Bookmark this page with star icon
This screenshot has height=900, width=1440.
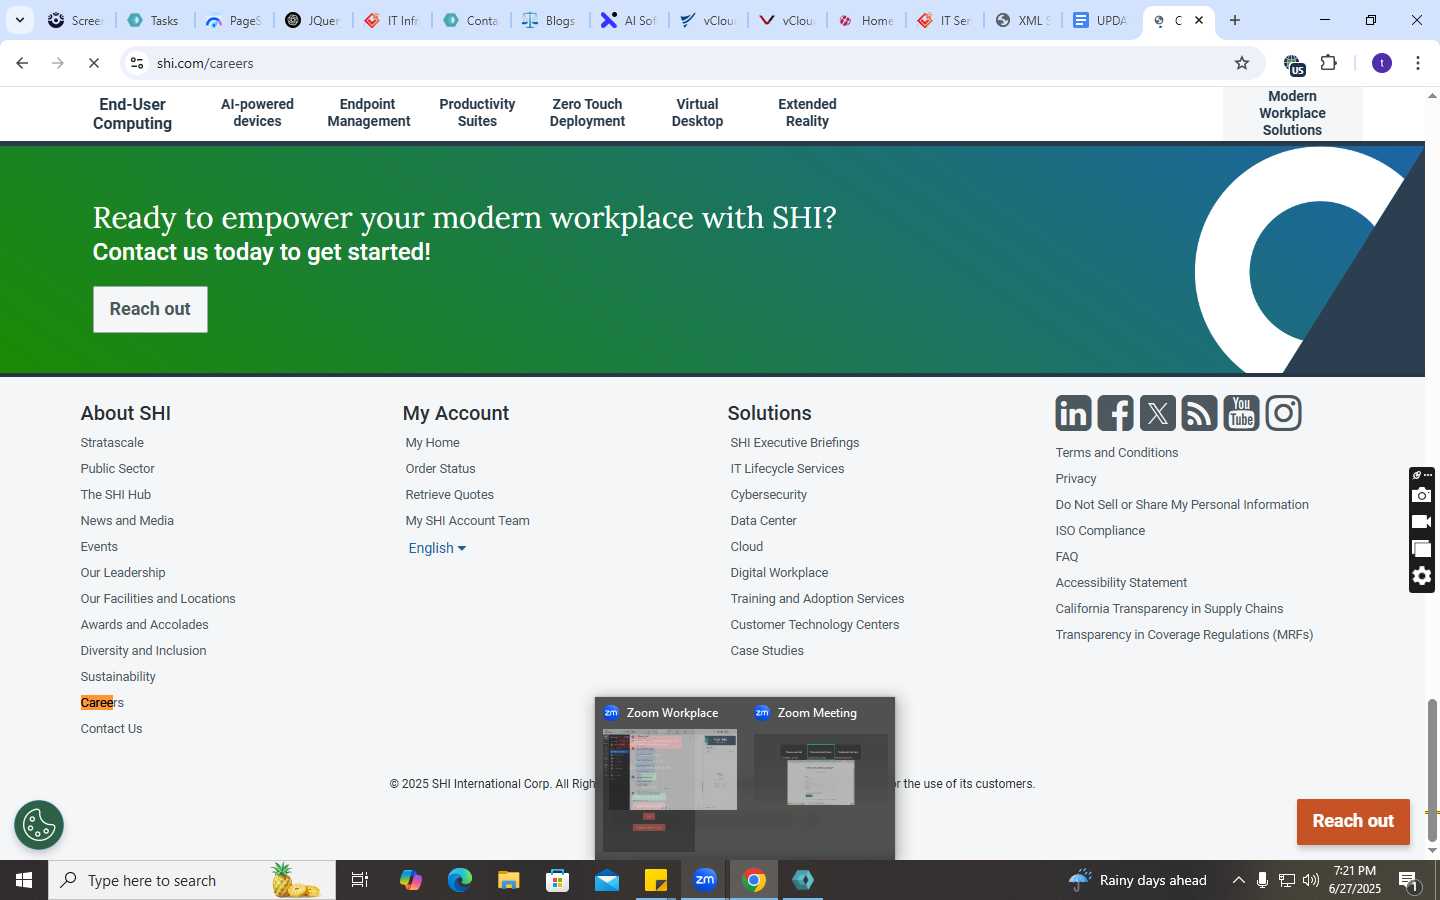pos(1242,63)
